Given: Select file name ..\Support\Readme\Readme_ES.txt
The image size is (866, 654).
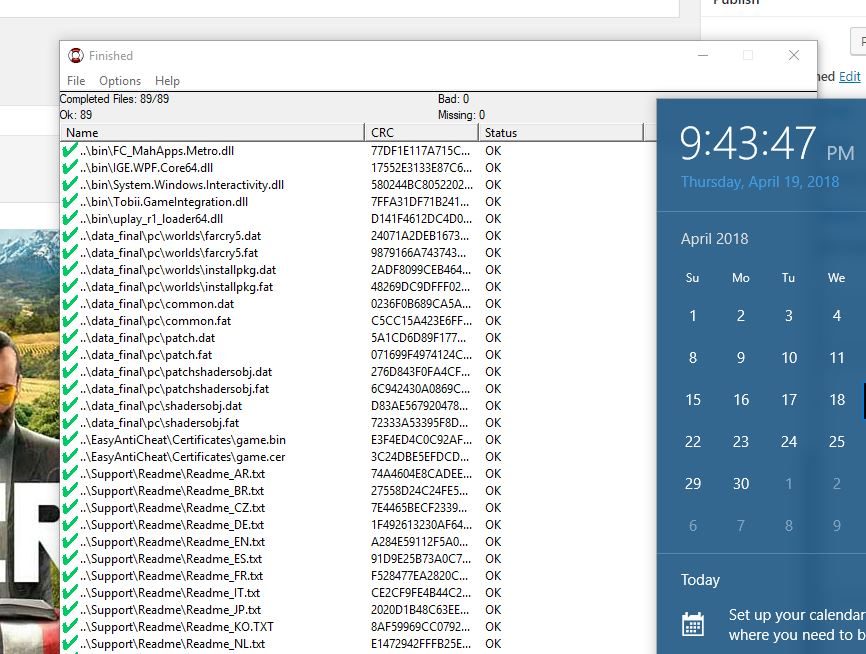Looking at the screenshot, I should tap(171, 559).
